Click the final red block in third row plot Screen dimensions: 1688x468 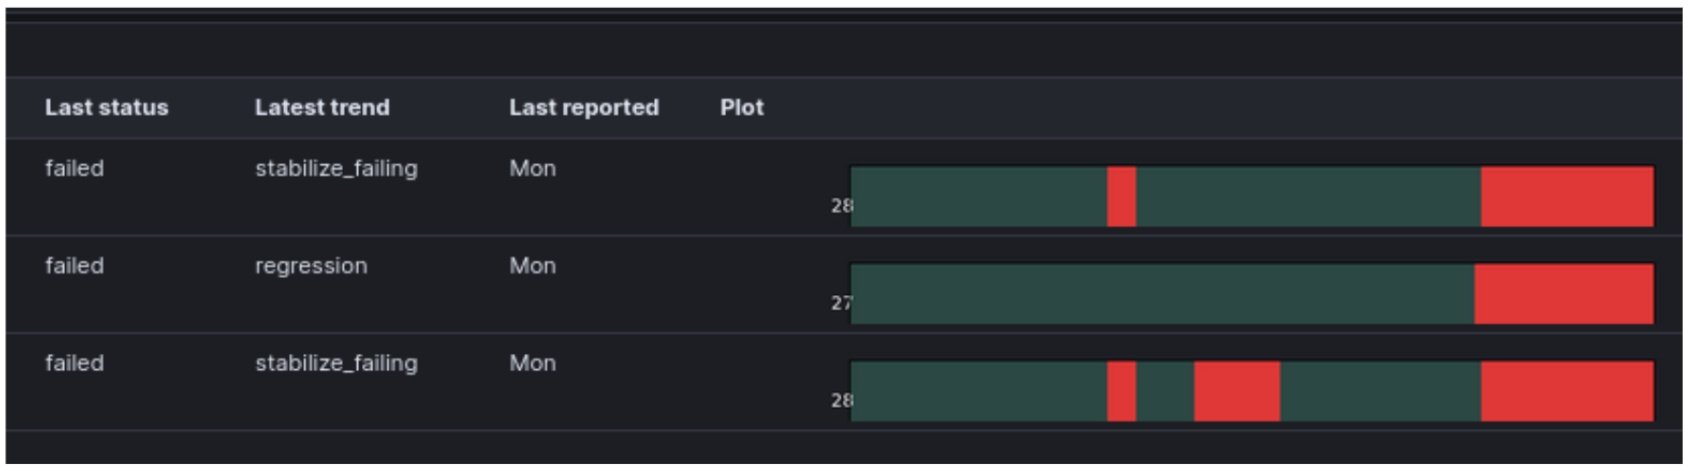pyautogui.click(x=1566, y=391)
